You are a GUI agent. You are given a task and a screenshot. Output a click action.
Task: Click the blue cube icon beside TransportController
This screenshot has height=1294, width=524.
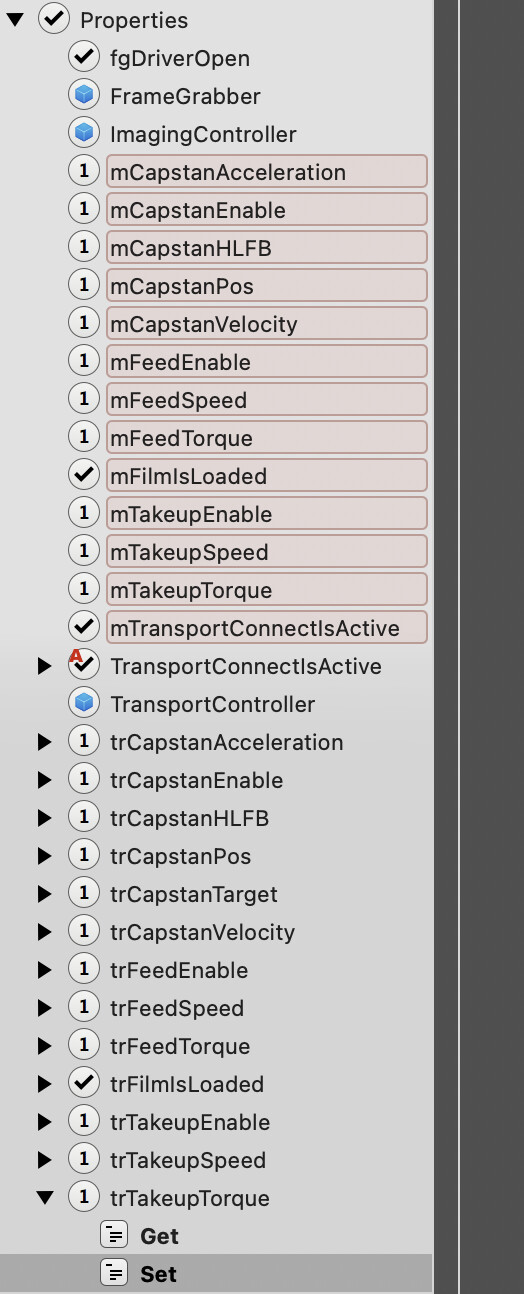pyautogui.click(x=84, y=704)
